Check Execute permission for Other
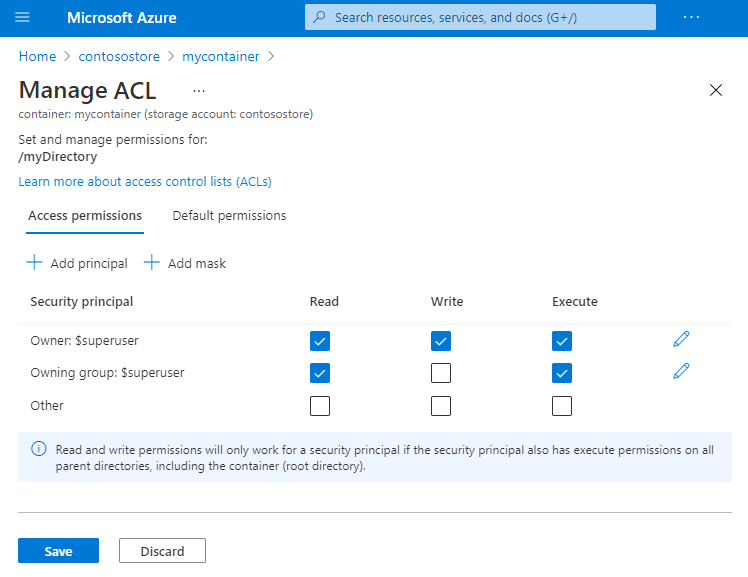 click(x=562, y=406)
